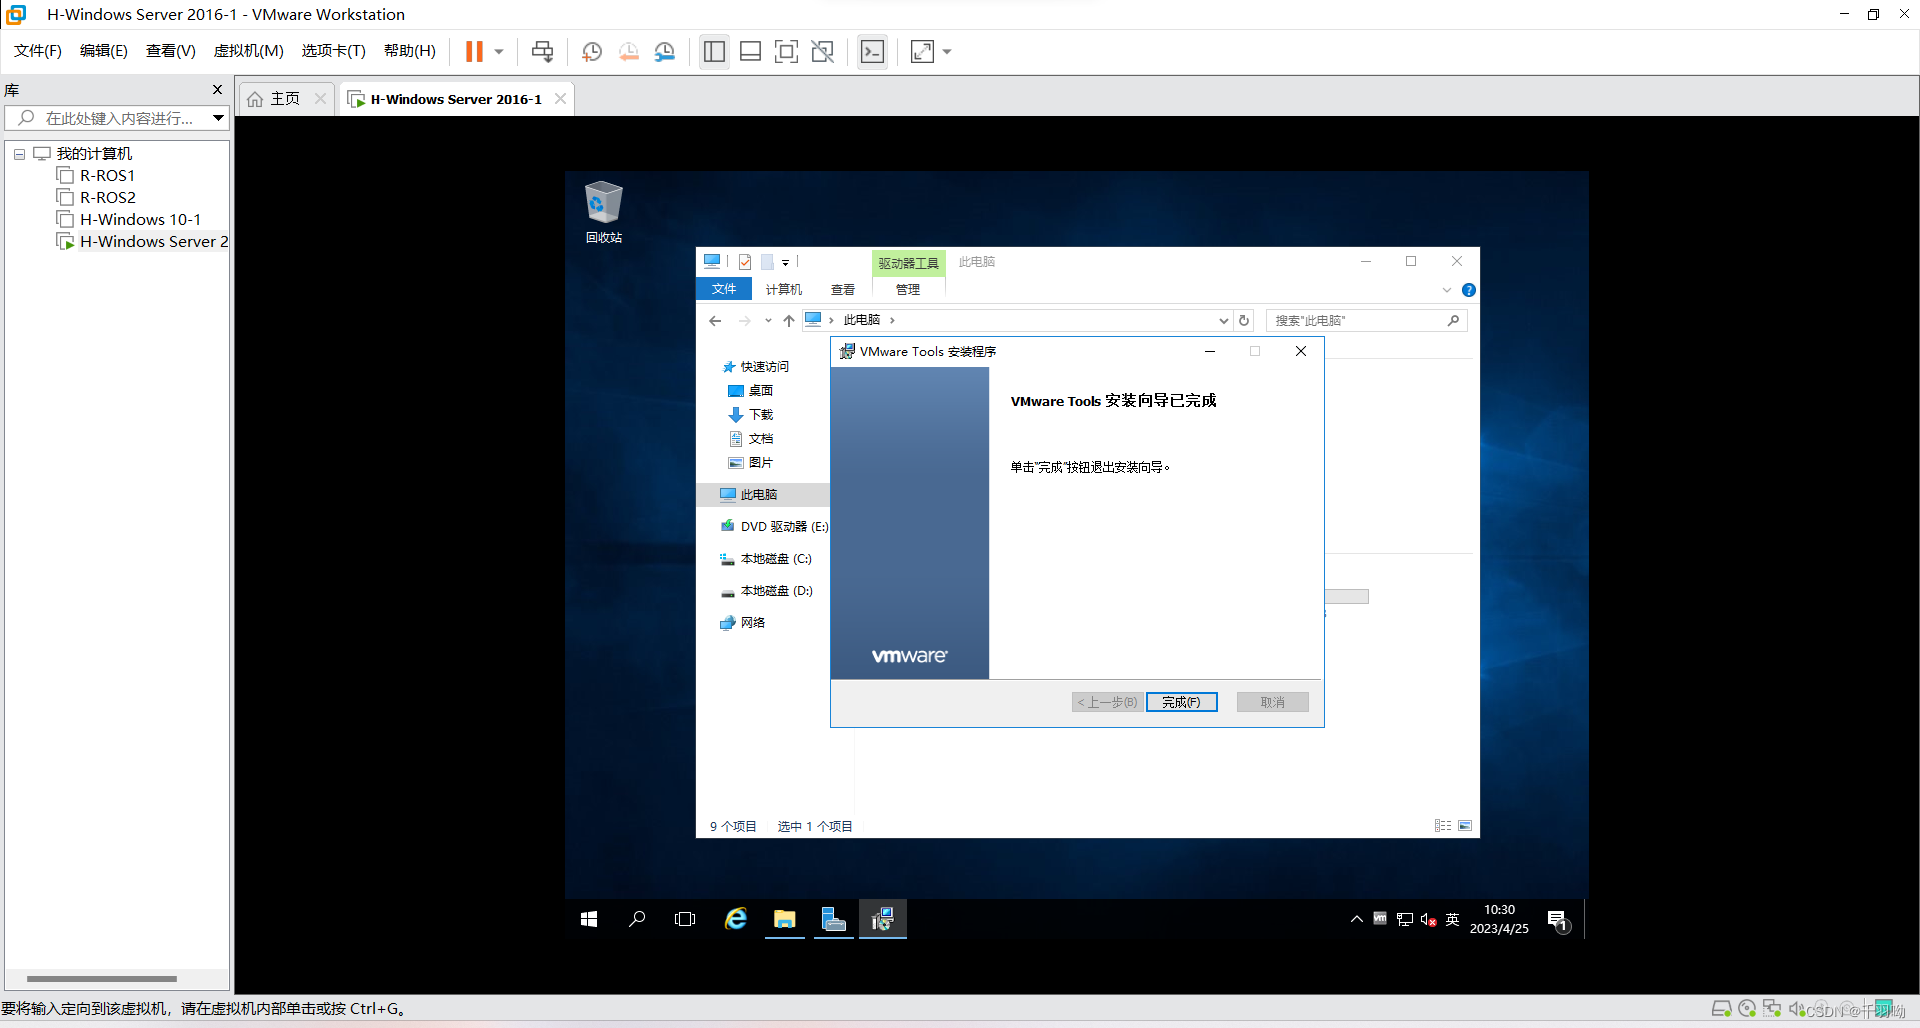The image size is (1920, 1028).
Task: Select 桌面 in navigation pane
Action: 750,391
